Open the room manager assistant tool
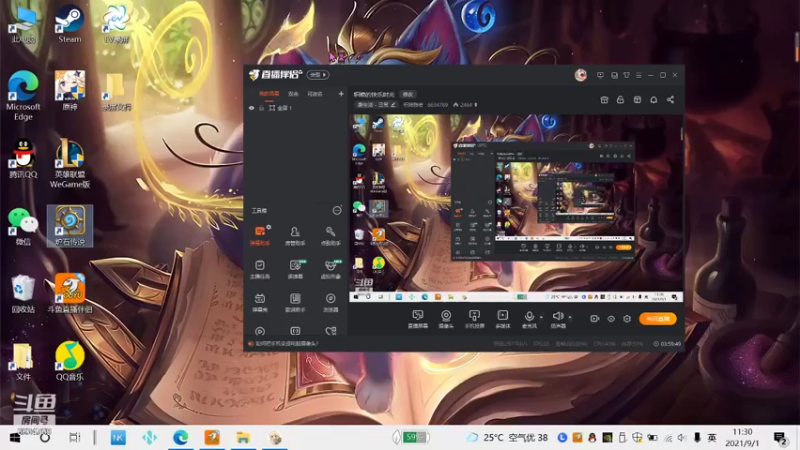The image size is (800, 450). [x=295, y=236]
